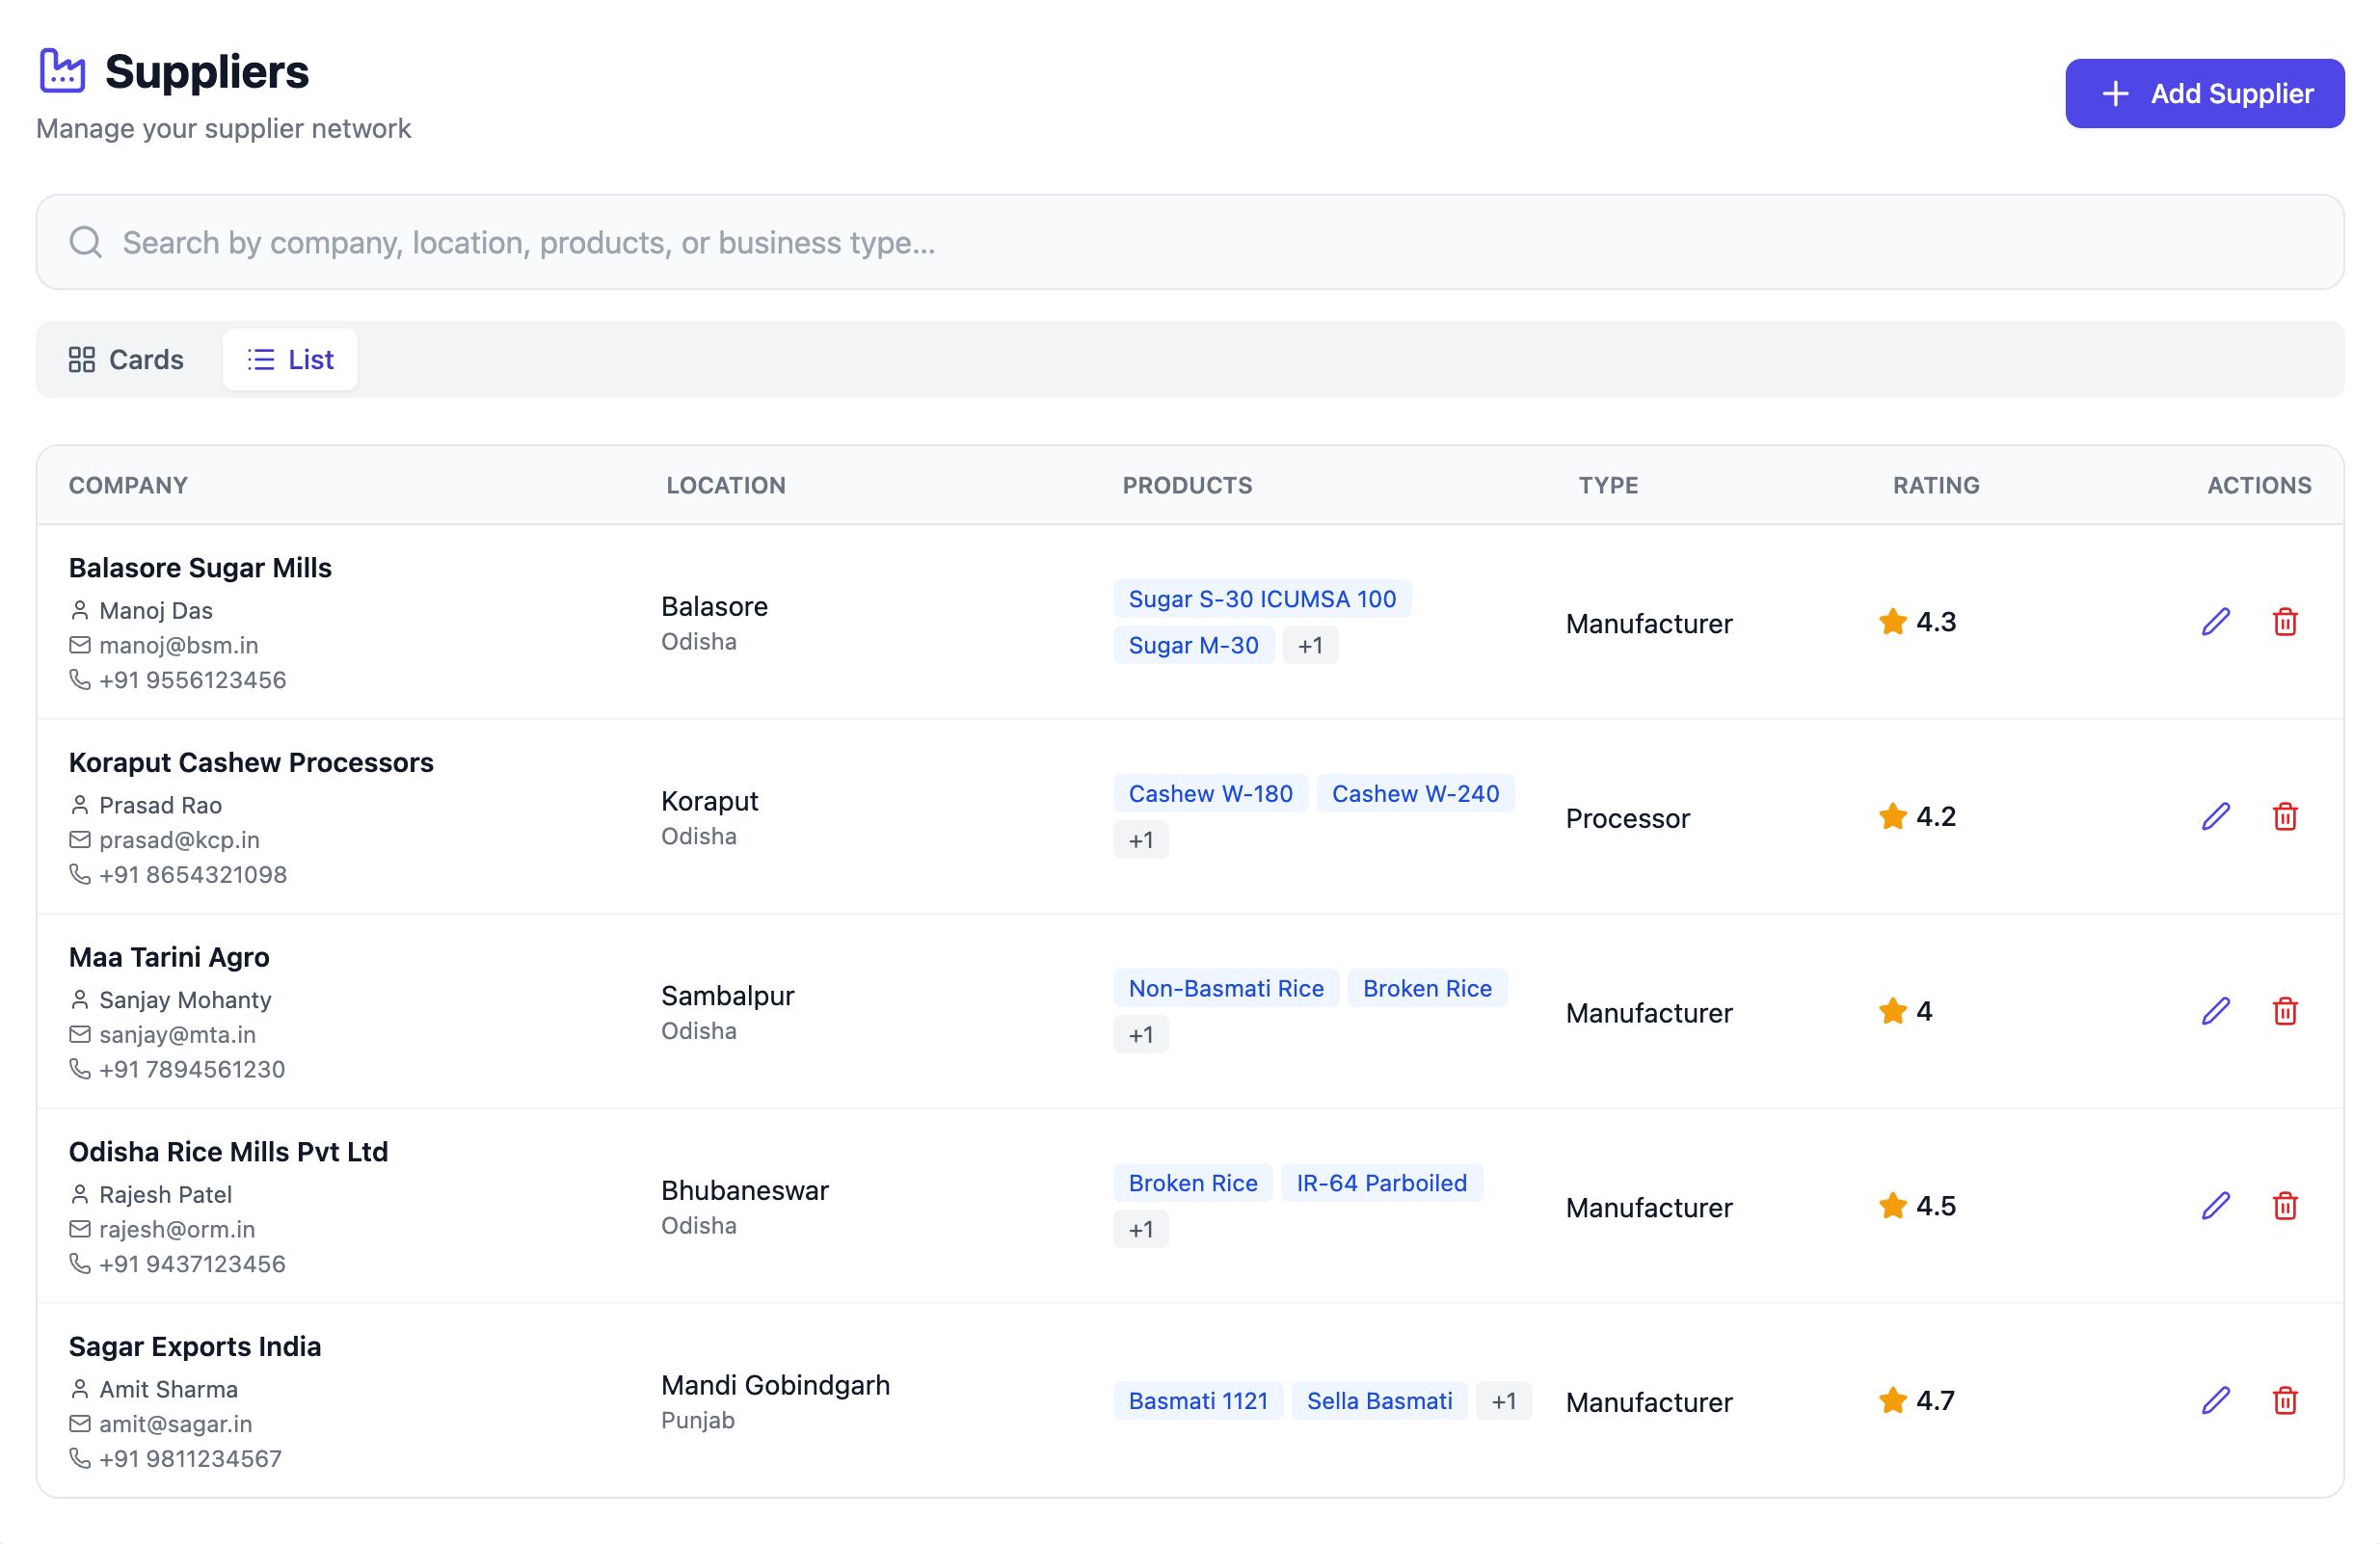Select the Cashew W-180 product tag
The width and height of the screenshot is (2380, 1544).
click(1209, 793)
